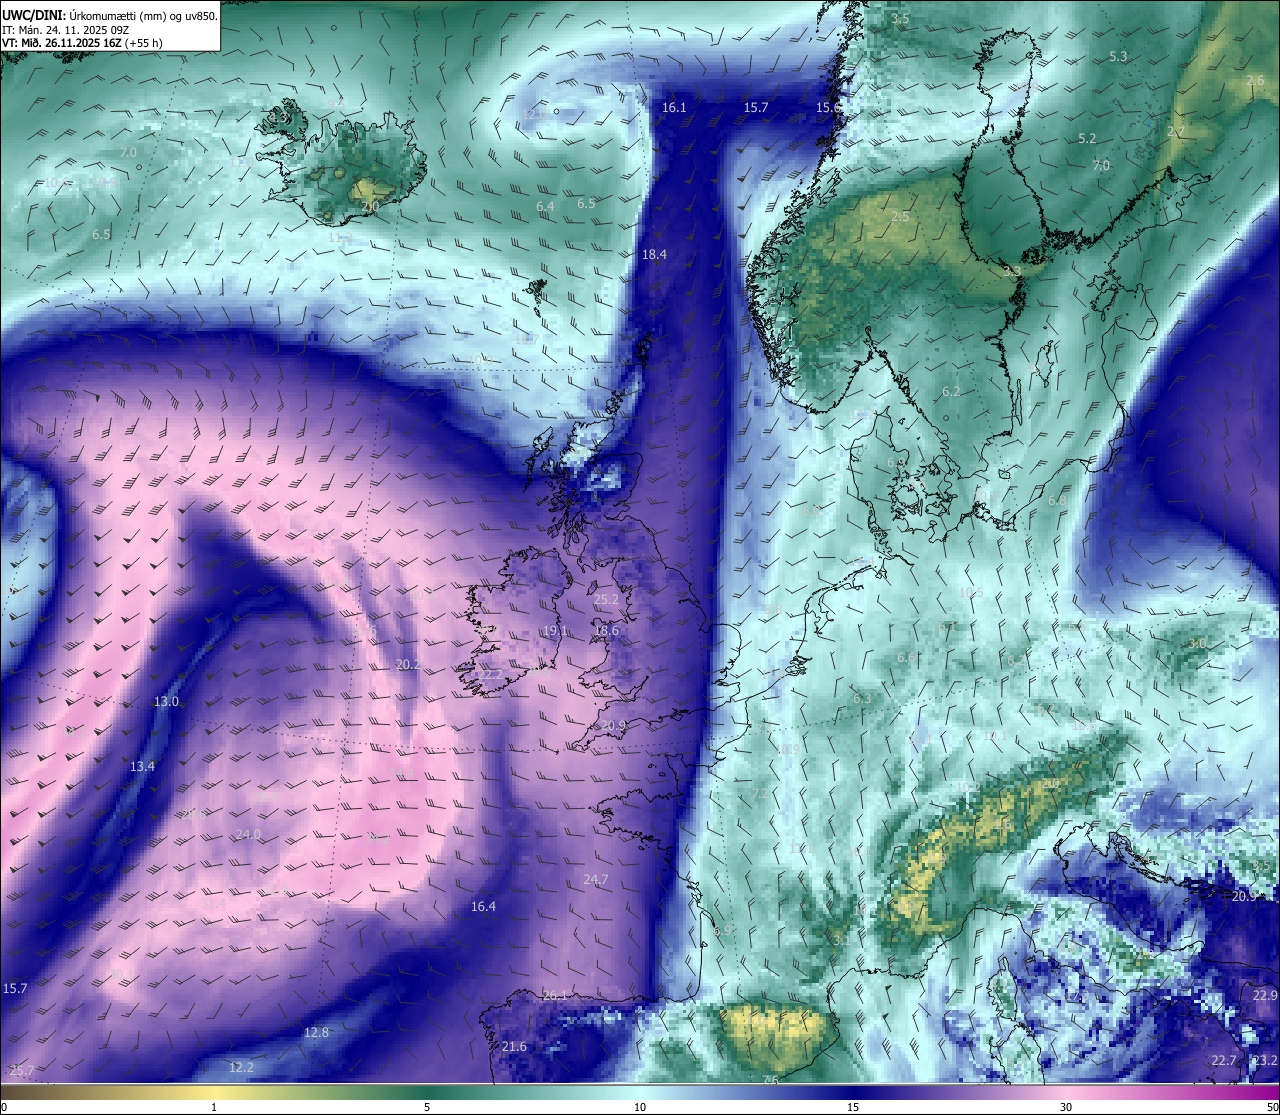Click the 25.7 value in the bottom-left corner
Screen dimensions: 1280x1115
point(22,1070)
